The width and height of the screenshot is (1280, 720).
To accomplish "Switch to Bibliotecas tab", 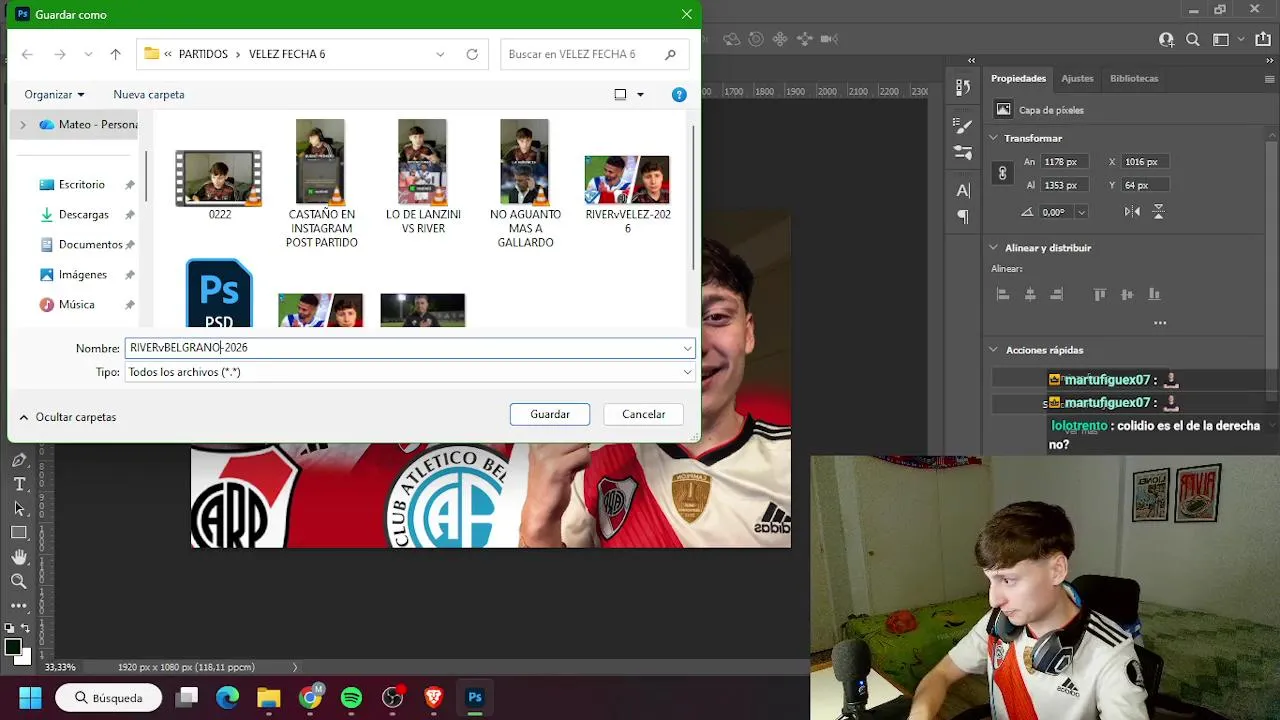I will (x=1134, y=78).
